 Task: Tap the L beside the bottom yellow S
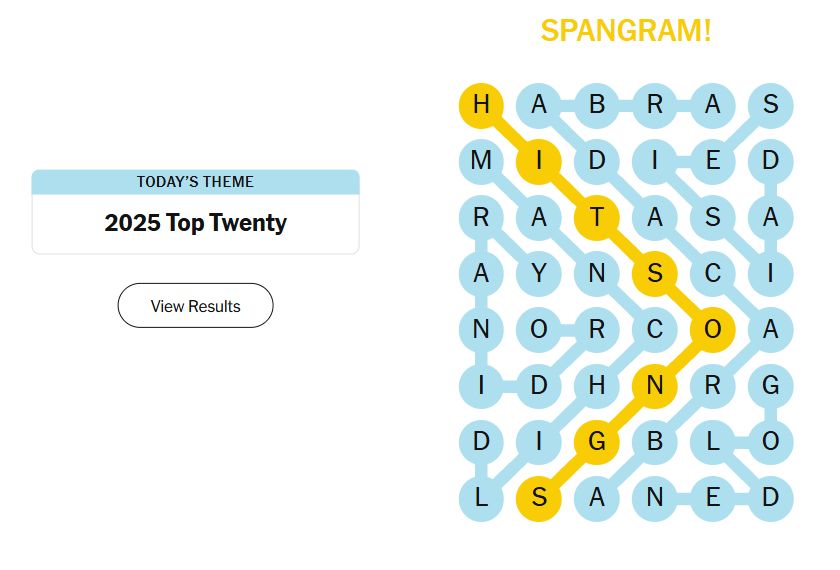point(481,498)
